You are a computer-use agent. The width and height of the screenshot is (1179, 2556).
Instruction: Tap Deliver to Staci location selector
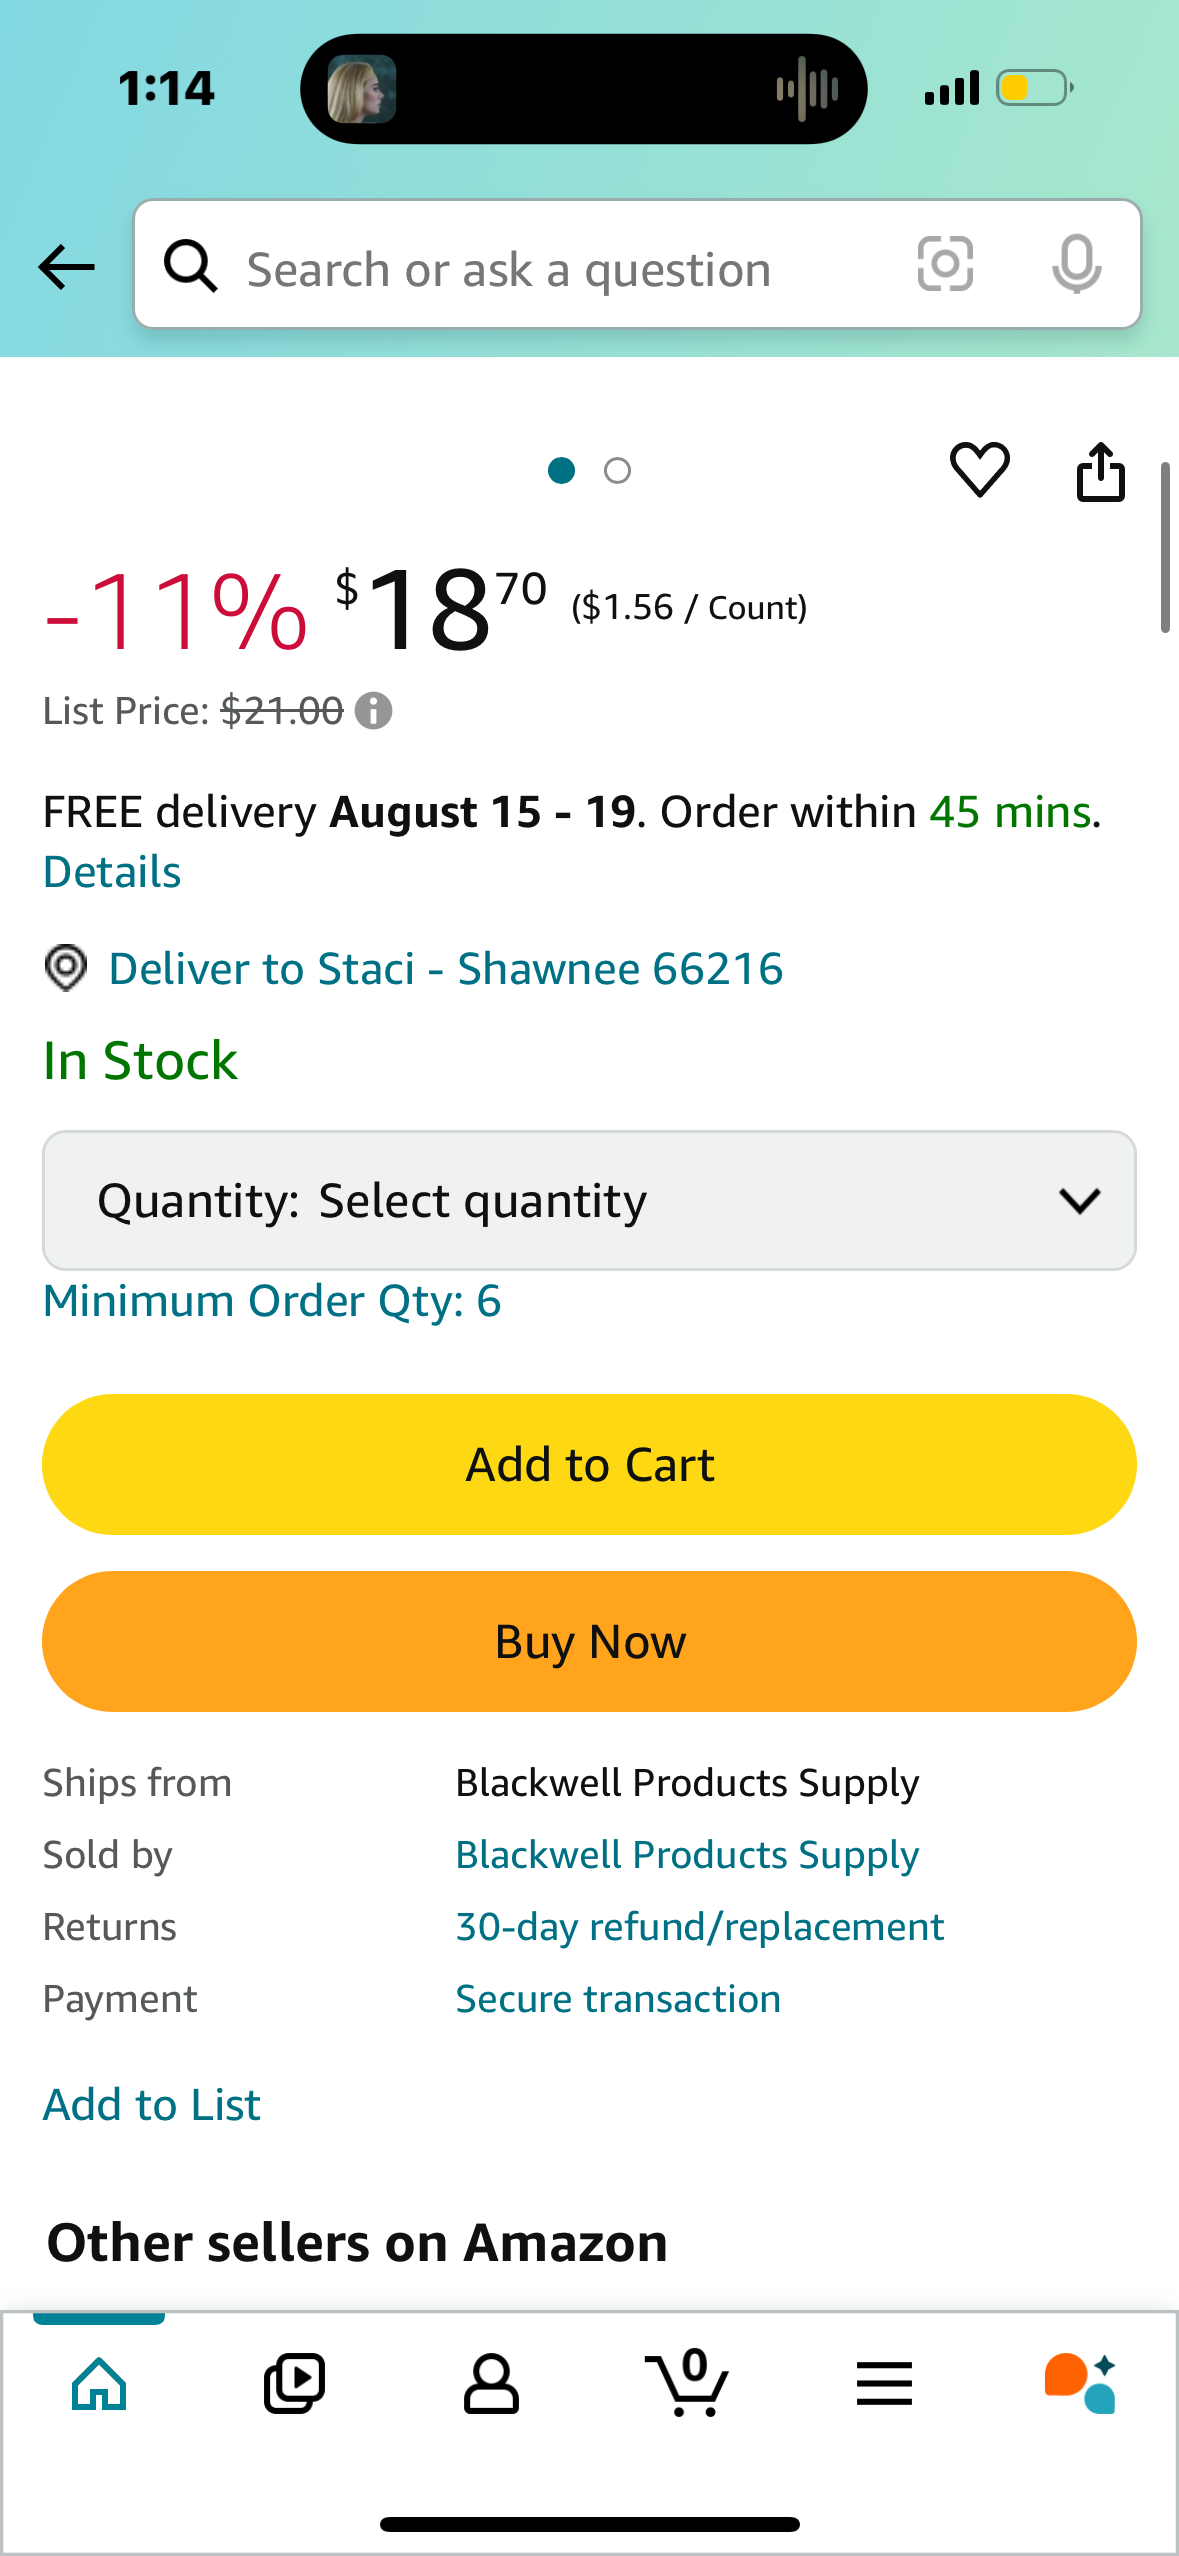(445, 968)
